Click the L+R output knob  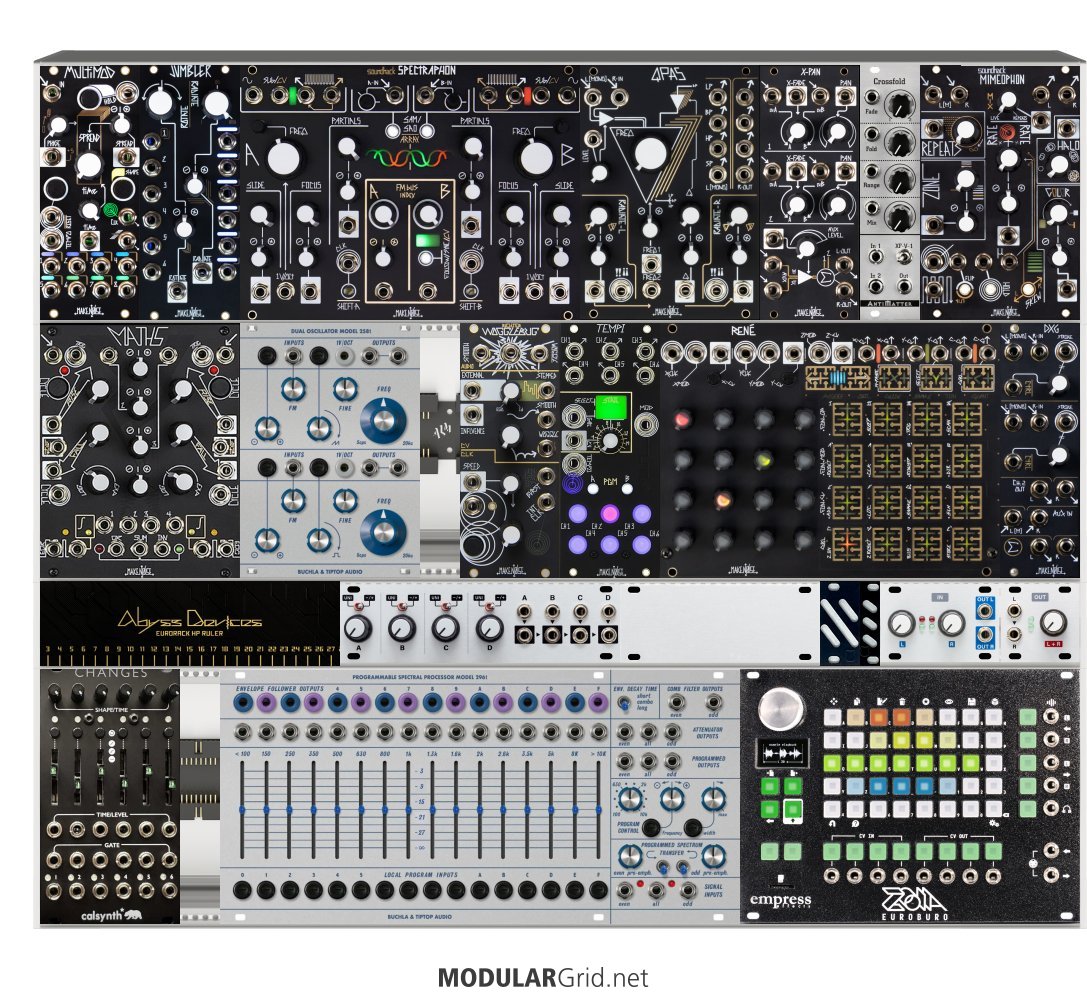[x=1052, y=624]
